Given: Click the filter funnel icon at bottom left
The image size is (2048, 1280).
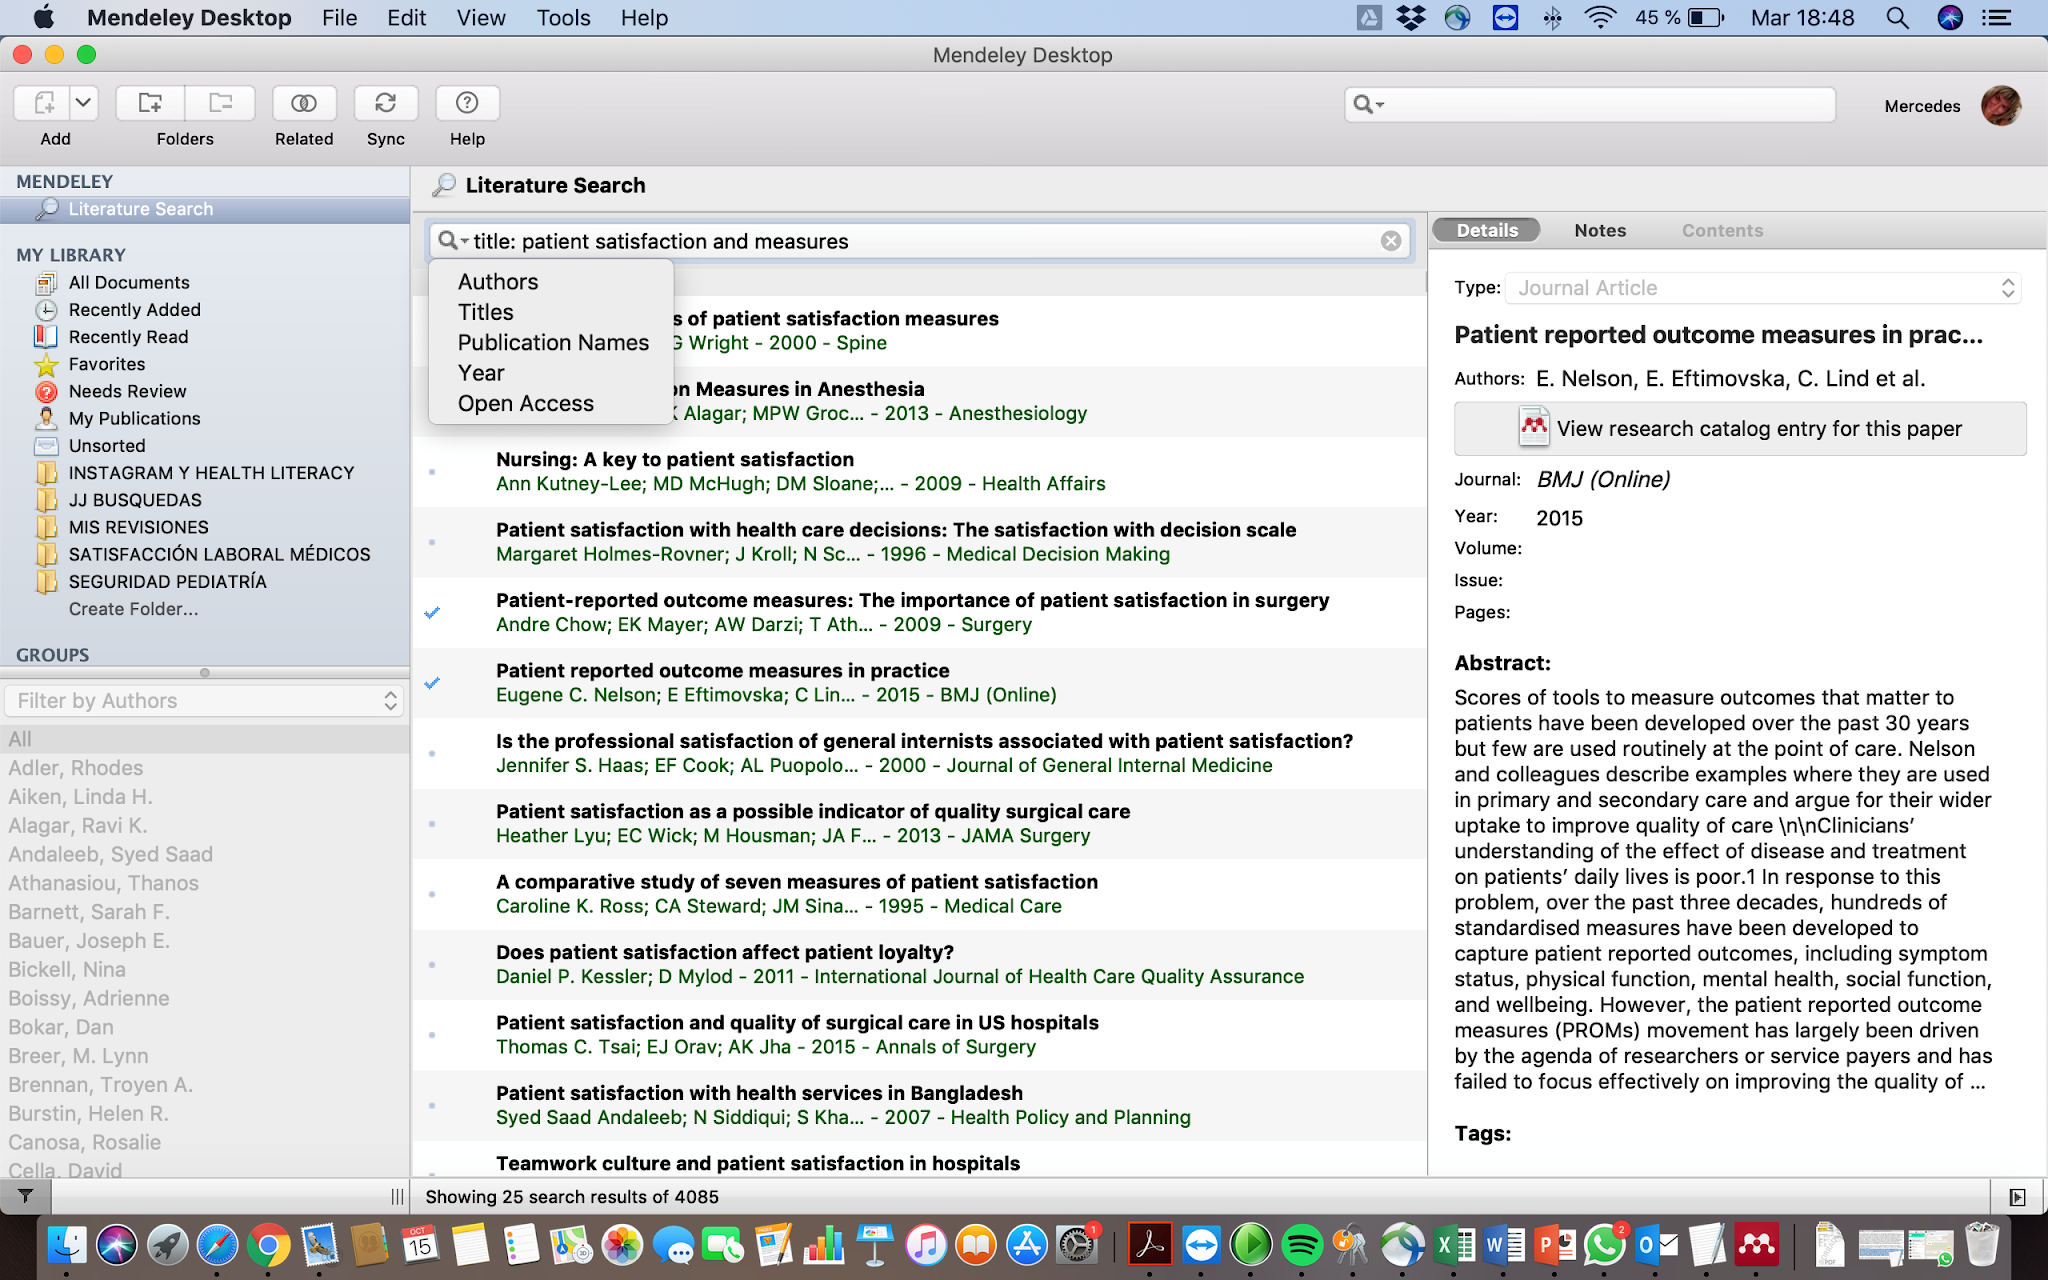Looking at the screenshot, I should point(25,1196).
